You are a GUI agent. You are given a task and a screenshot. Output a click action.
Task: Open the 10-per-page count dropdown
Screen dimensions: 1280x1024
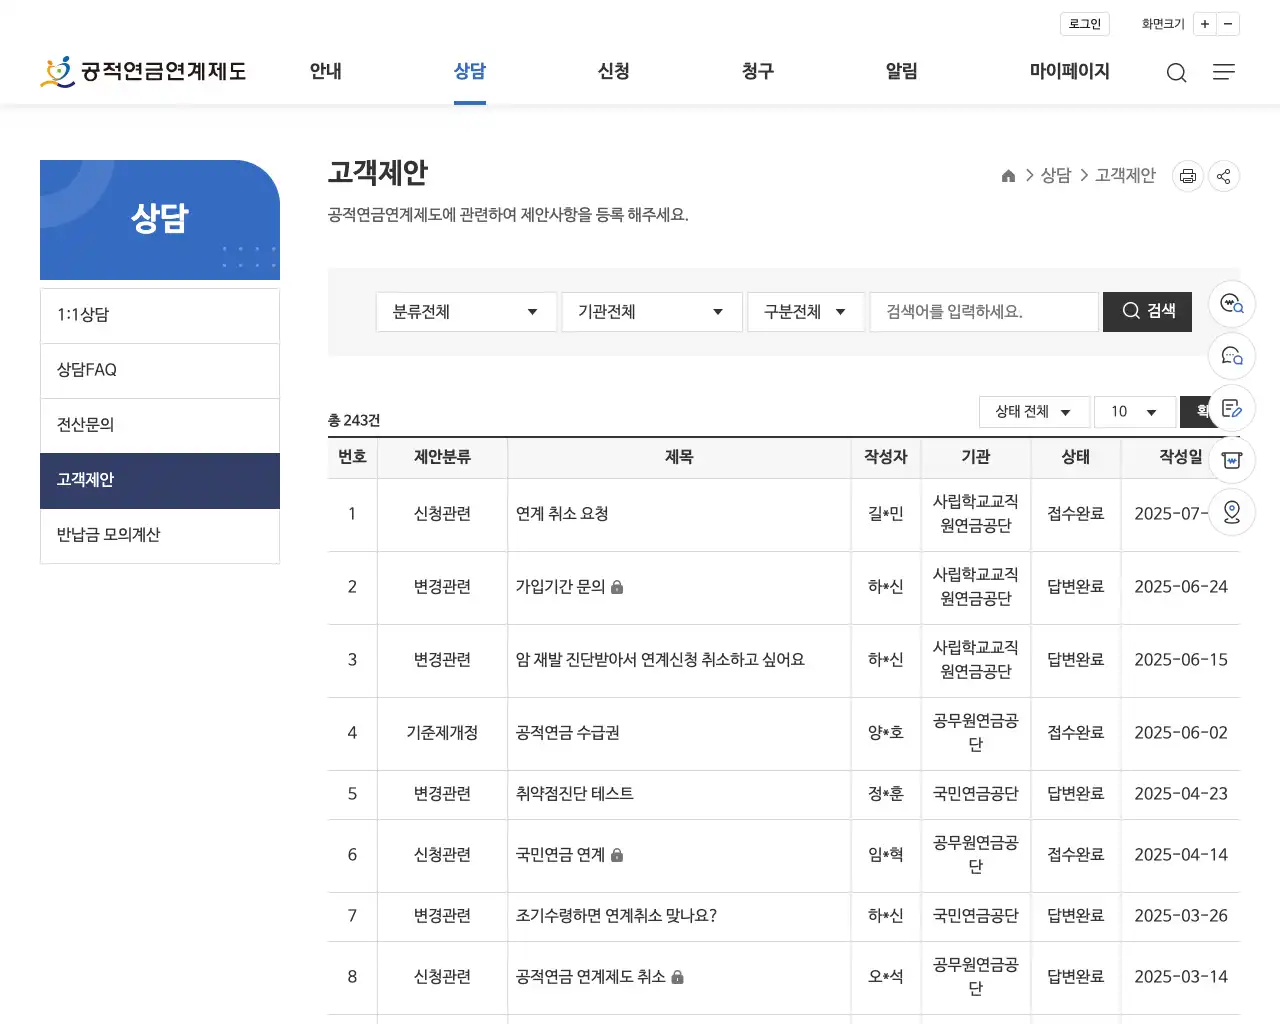(x=1135, y=411)
